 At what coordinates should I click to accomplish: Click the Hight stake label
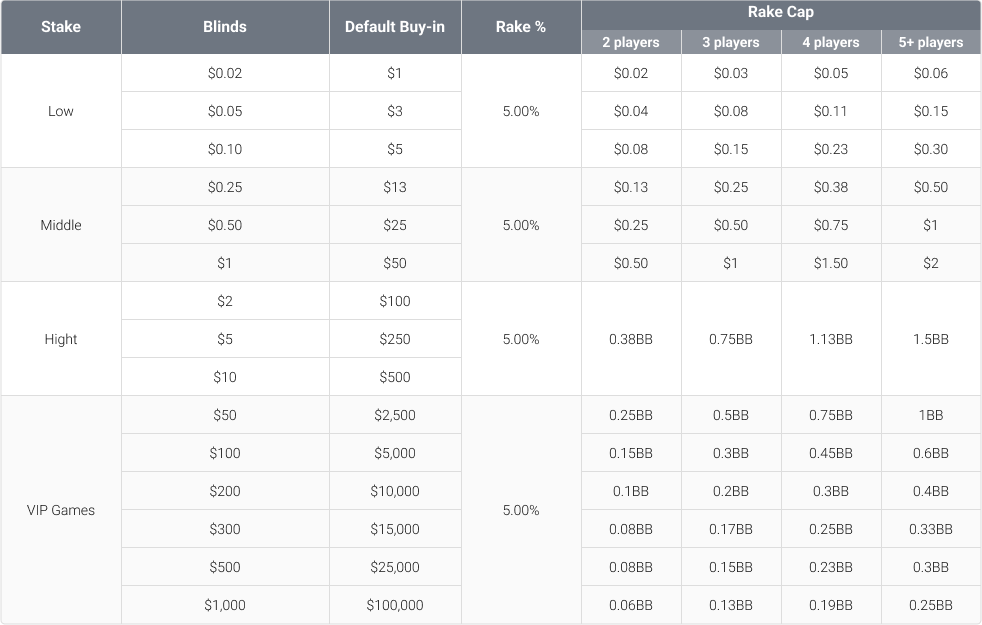[60, 339]
